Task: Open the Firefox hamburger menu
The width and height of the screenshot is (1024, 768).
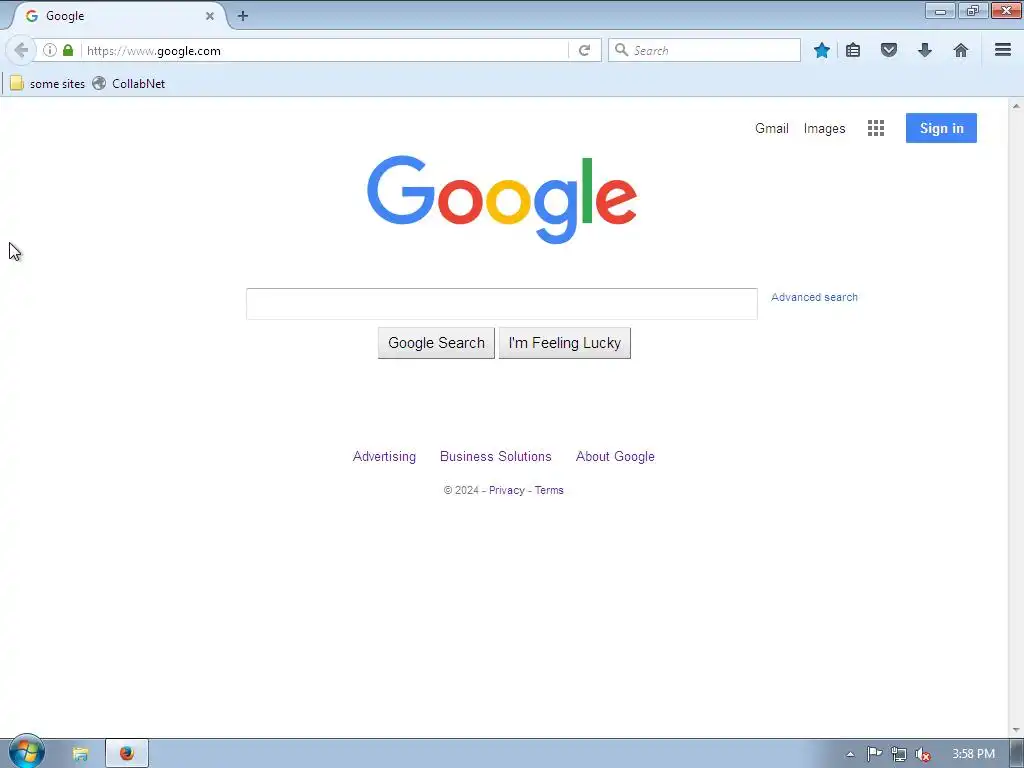Action: click(1003, 50)
